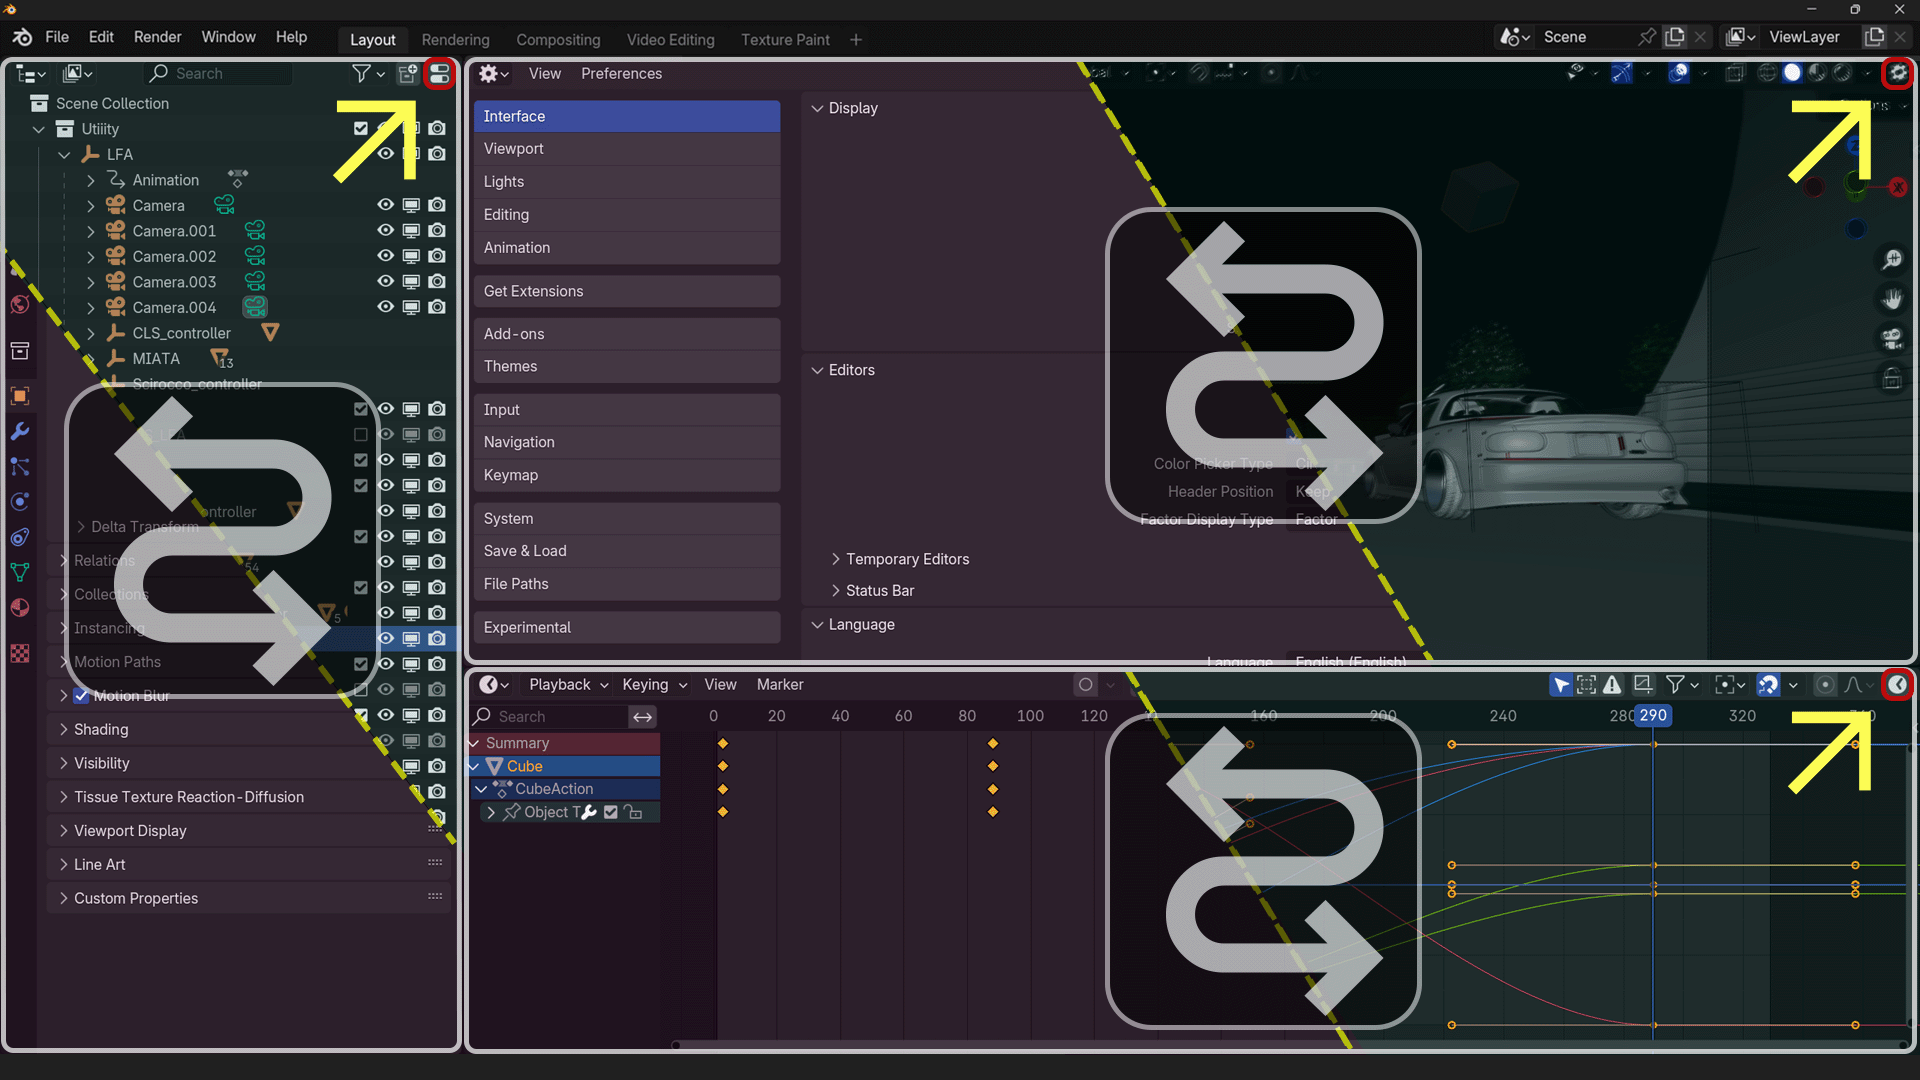Hide Camera.002 using its eye toggle
This screenshot has height=1080, width=1920.
pos(385,256)
